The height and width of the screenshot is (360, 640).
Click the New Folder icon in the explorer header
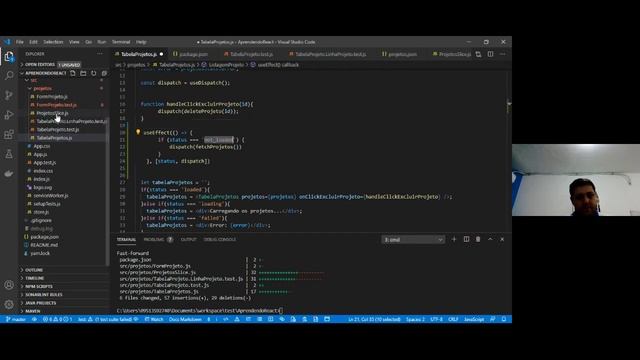coord(83,73)
